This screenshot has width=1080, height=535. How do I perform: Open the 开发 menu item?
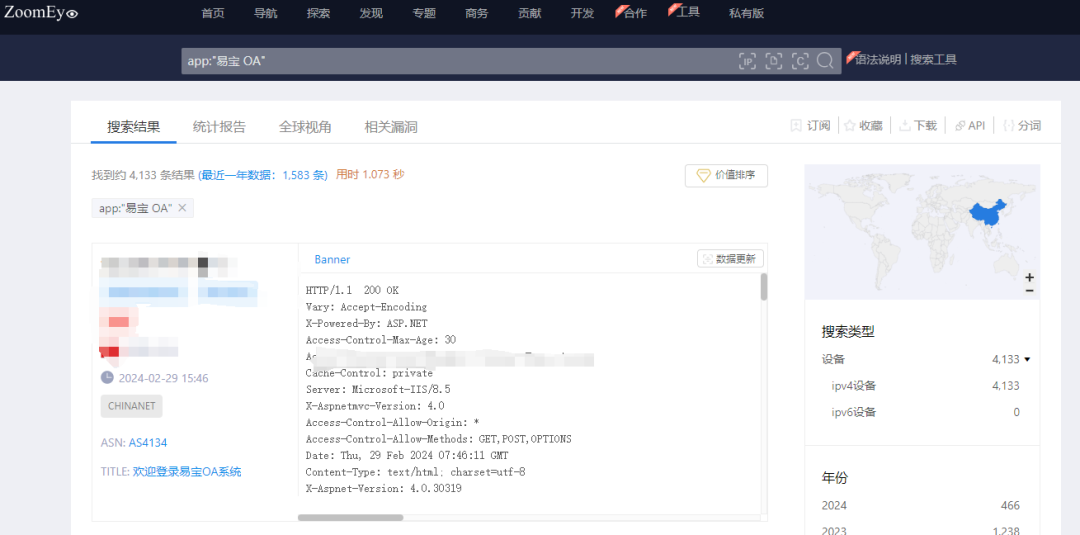pyautogui.click(x=582, y=13)
